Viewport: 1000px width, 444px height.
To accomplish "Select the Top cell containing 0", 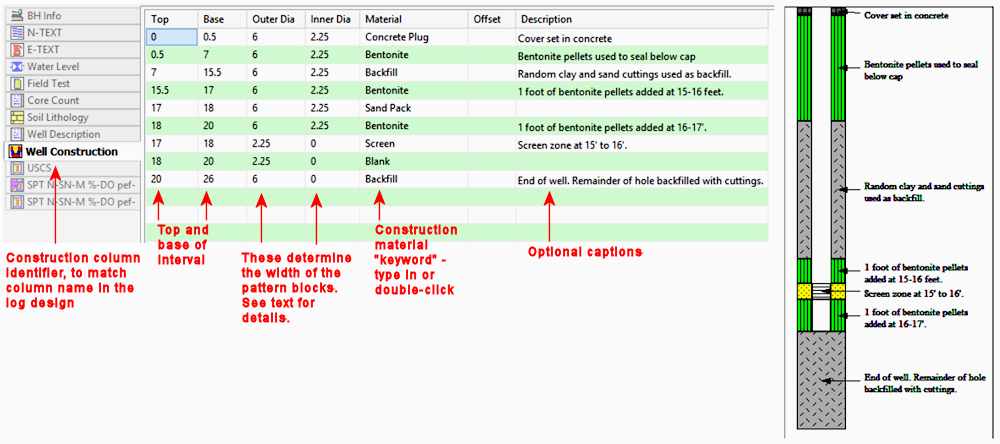I will (171, 37).
